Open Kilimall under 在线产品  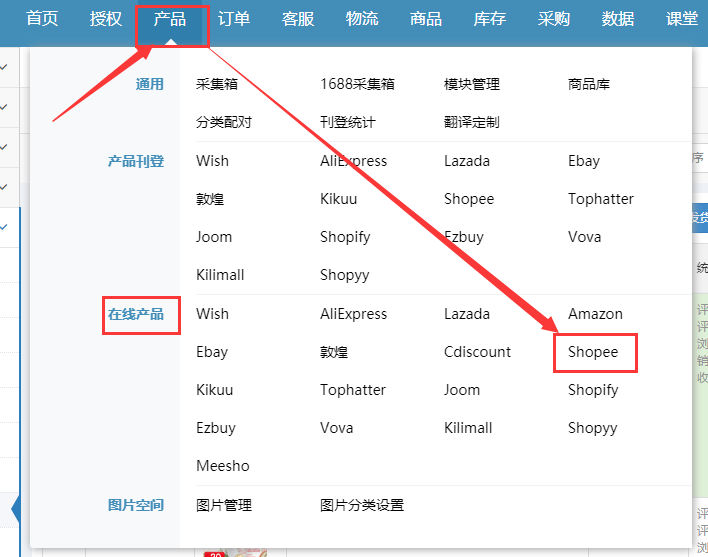click(x=468, y=427)
